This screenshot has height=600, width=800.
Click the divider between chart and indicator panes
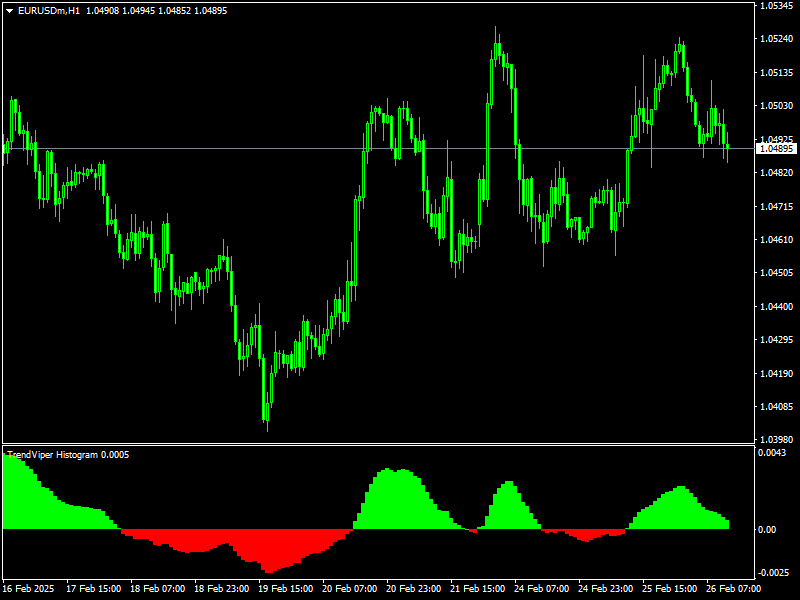point(400,444)
